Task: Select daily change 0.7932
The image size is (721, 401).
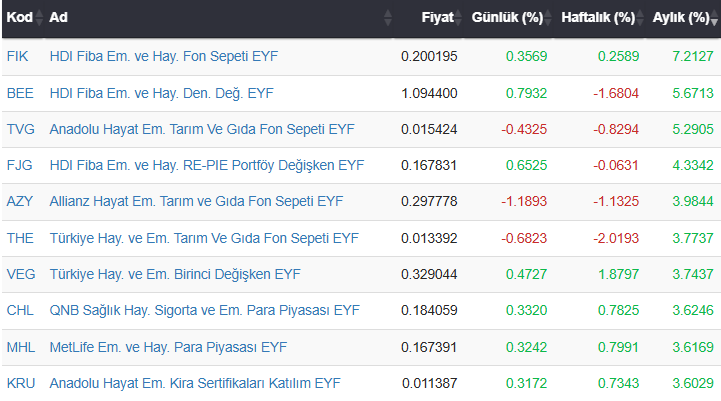Action: pyautogui.click(x=526, y=93)
